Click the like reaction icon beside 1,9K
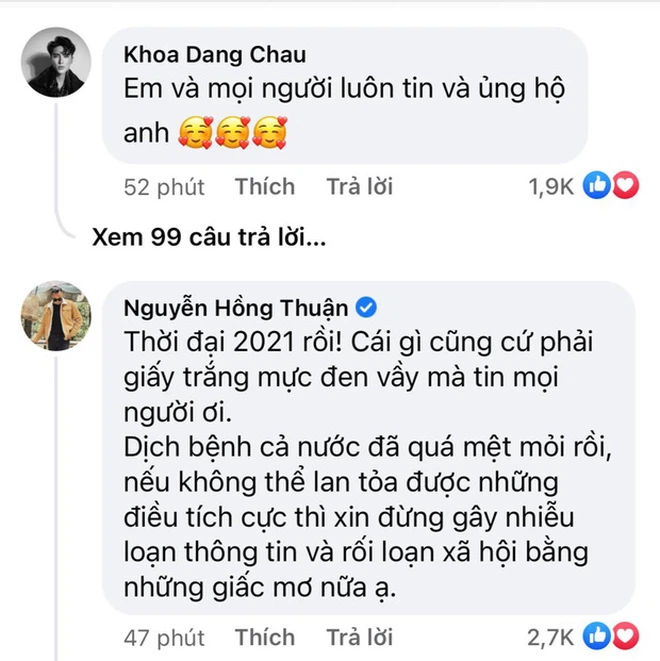The width and height of the screenshot is (660, 661). click(597, 185)
